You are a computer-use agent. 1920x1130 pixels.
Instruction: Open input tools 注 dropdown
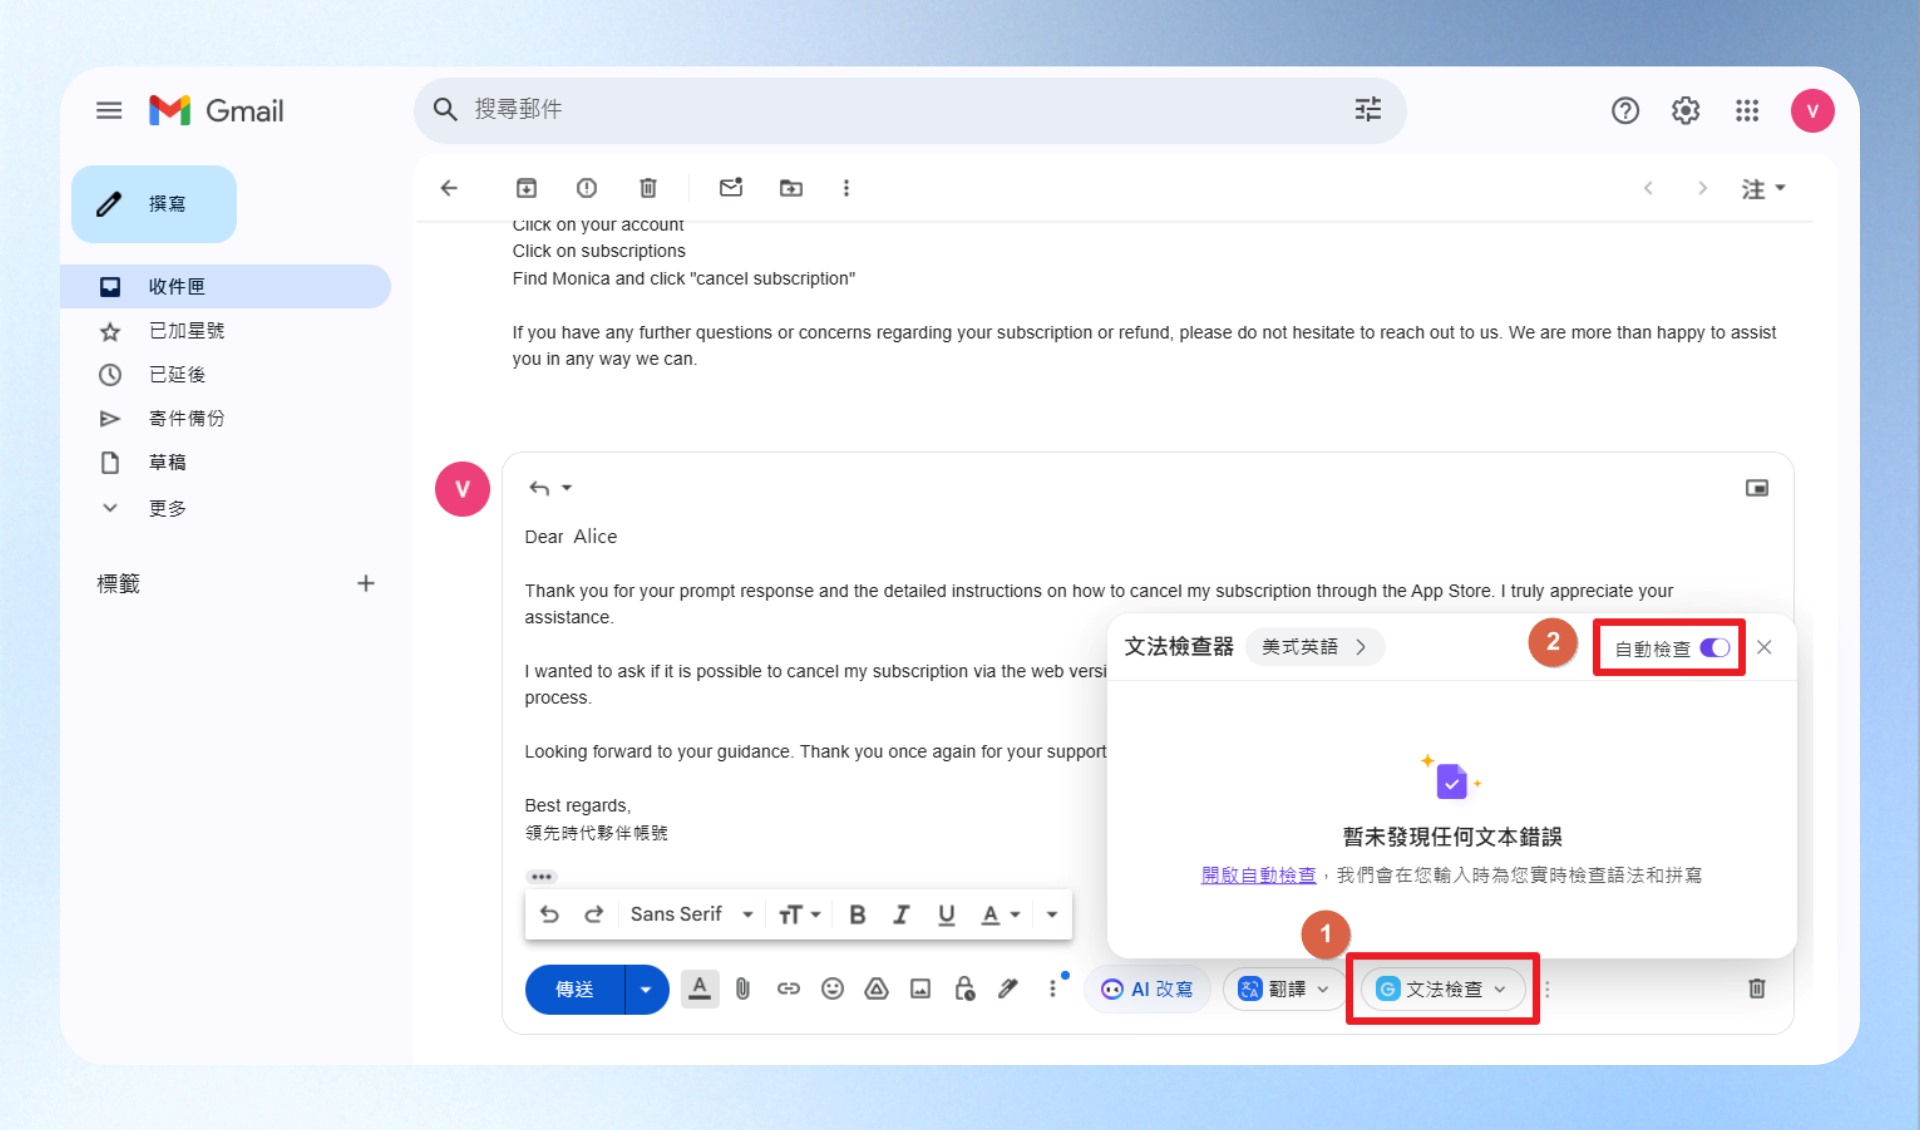[1762, 188]
